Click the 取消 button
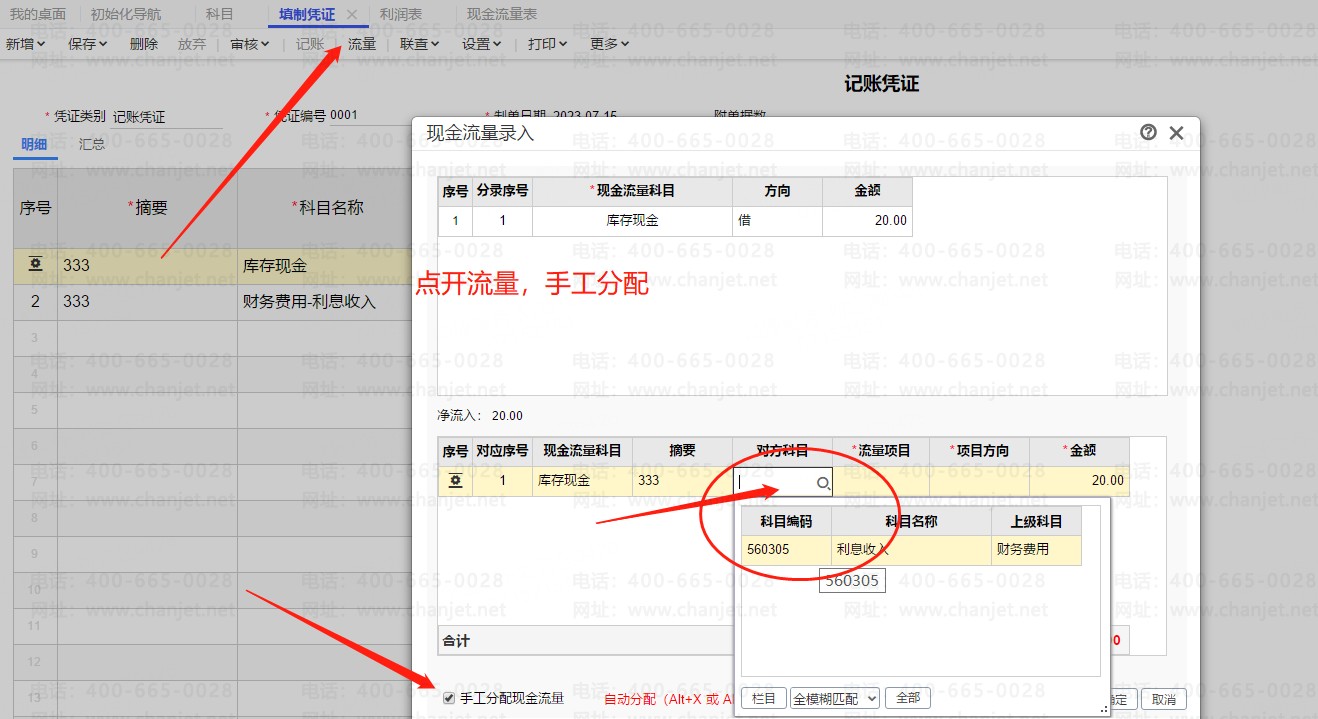This screenshot has width=1318, height=719. click(1163, 699)
